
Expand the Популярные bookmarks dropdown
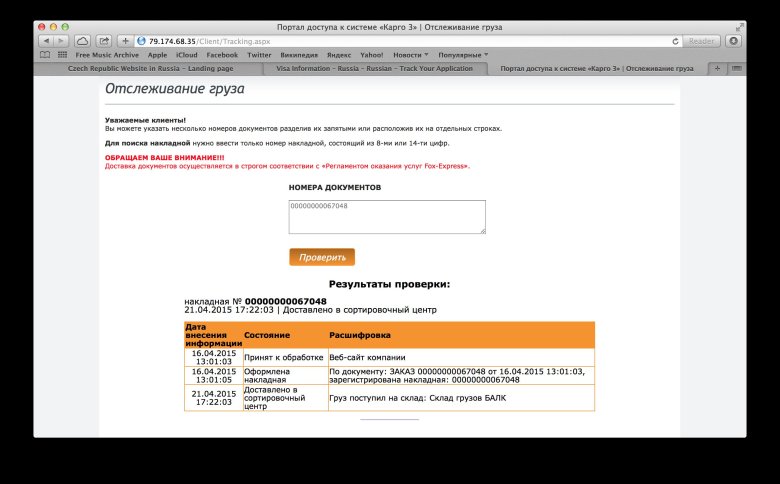click(x=465, y=55)
